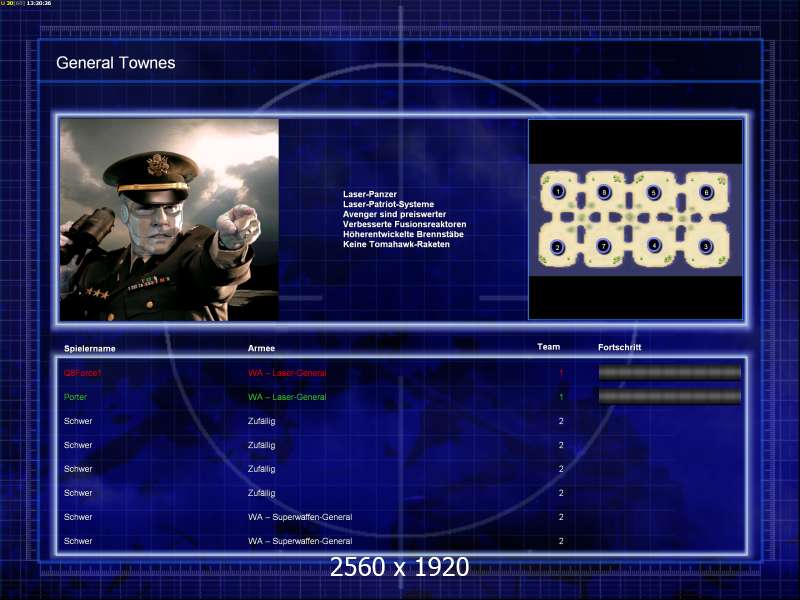Click Keine Tomahawk-Raketen line
This screenshot has width=800, height=600.
click(396, 244)
